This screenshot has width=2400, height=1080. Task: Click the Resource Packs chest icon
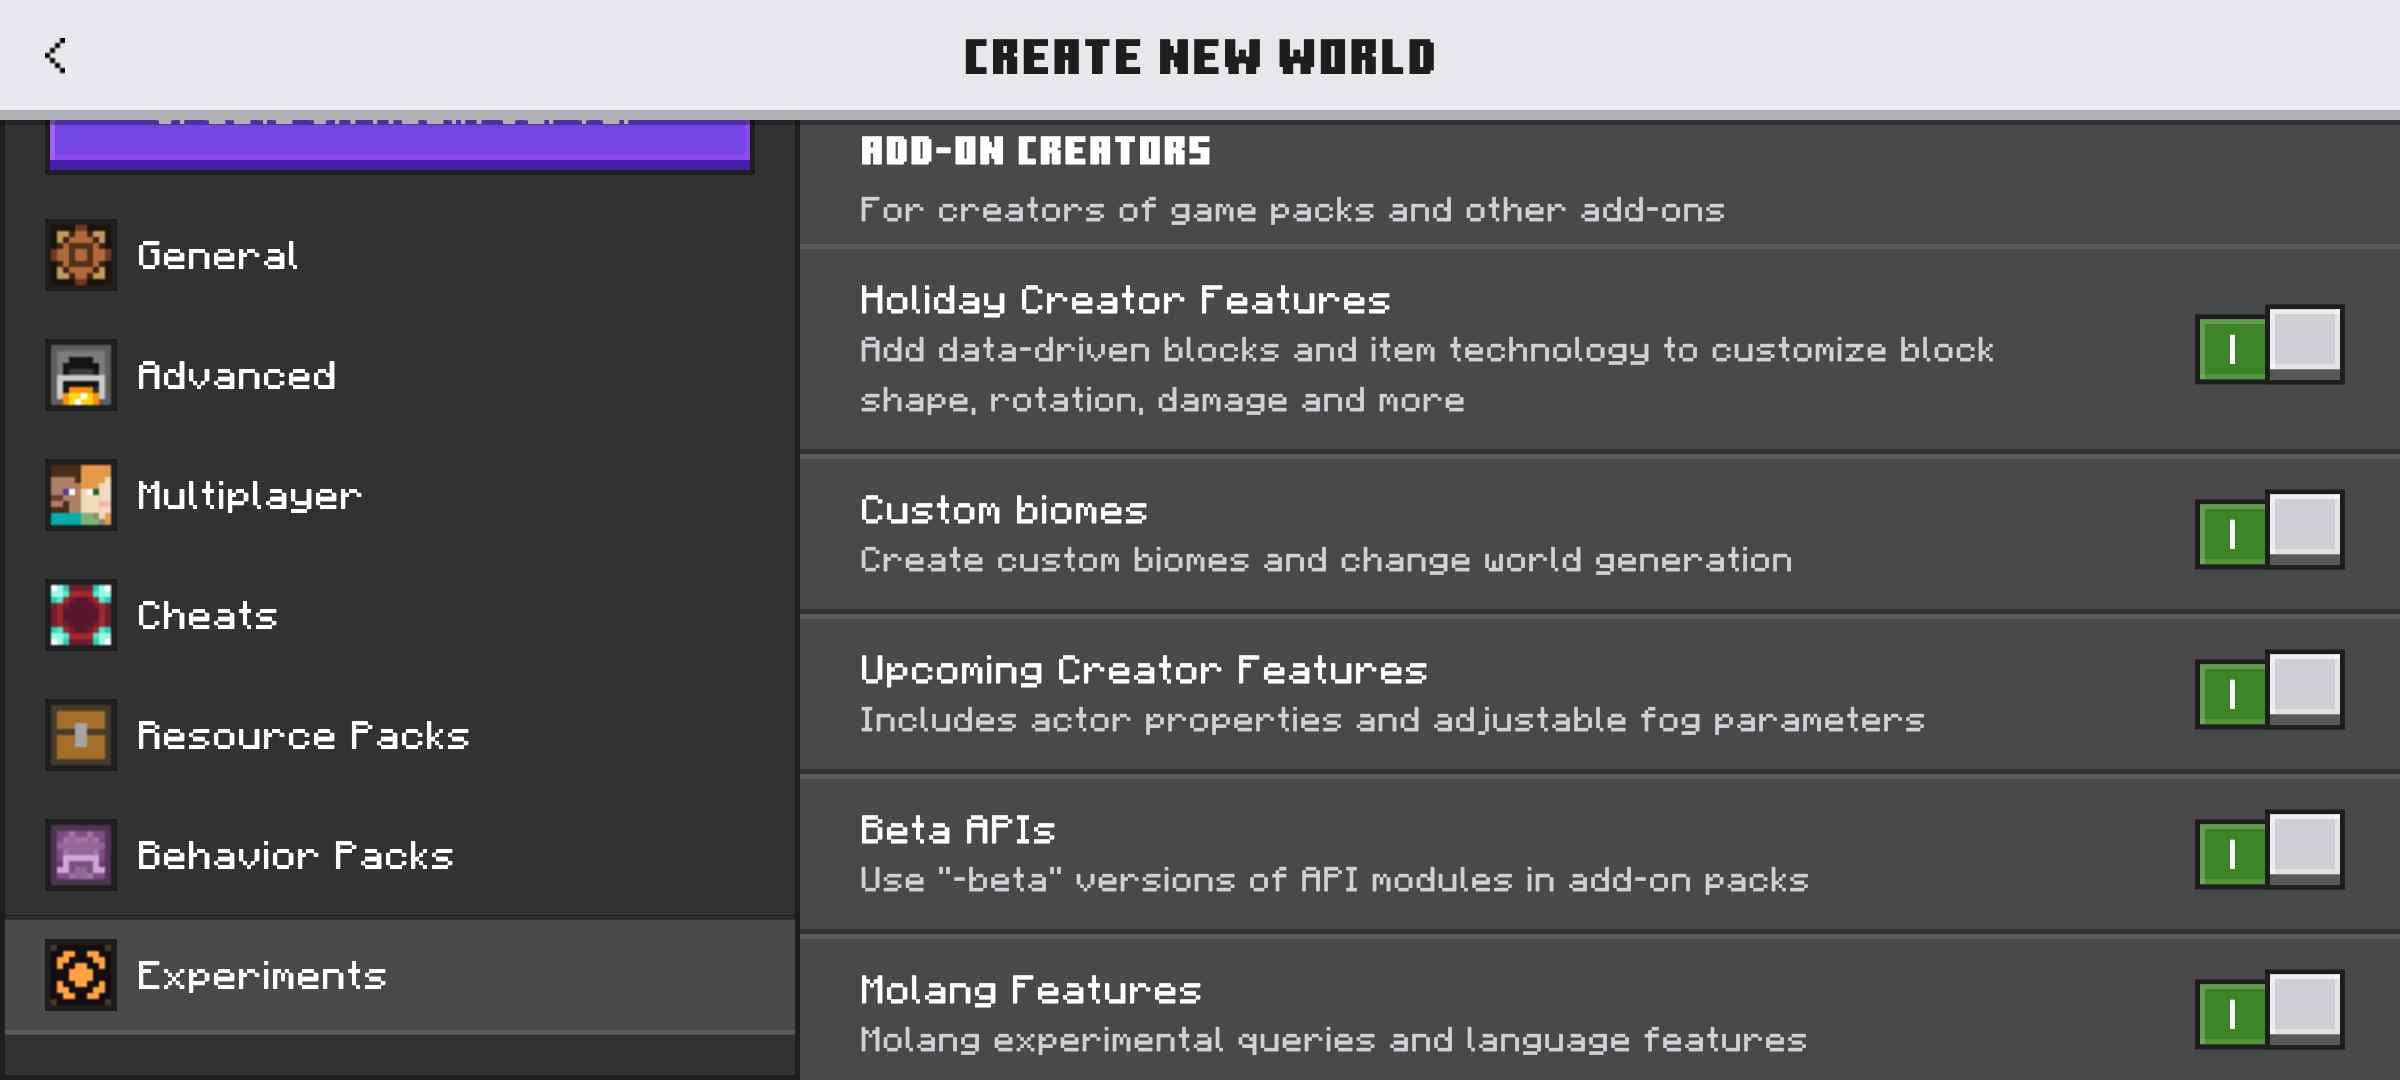click(x=81, y=735)
